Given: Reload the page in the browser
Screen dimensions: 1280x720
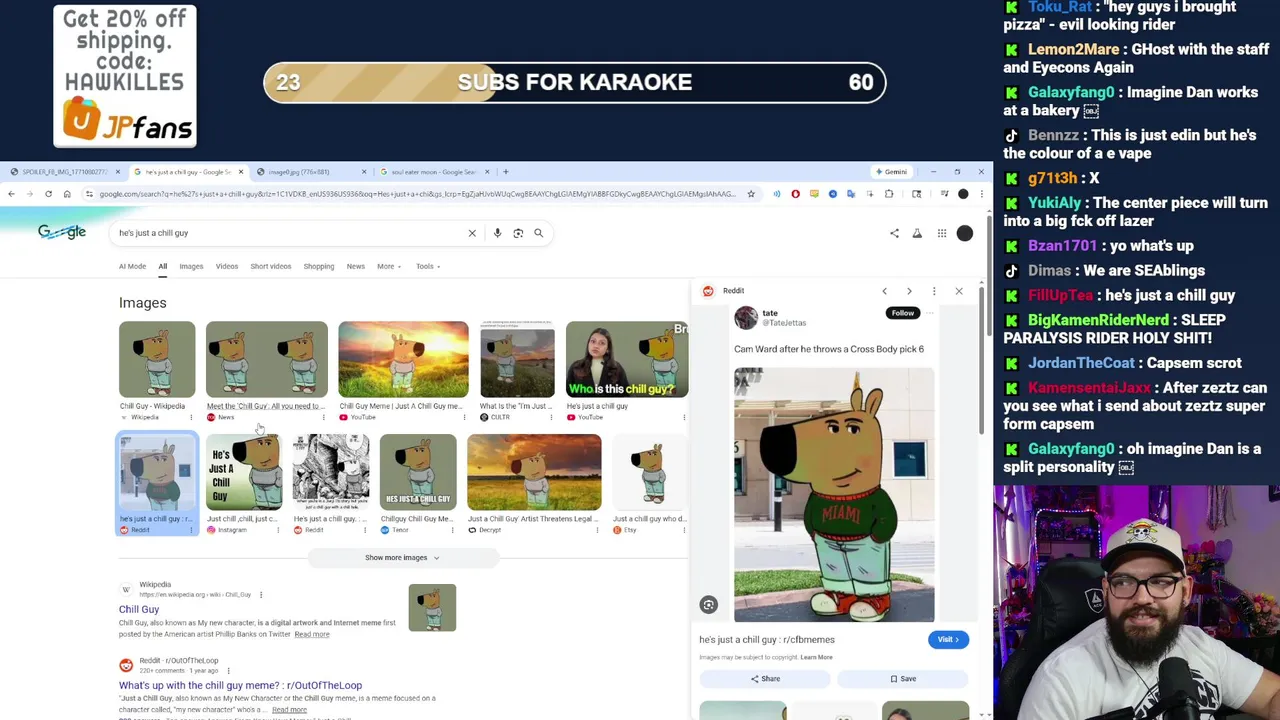Looking at the screenshot, I should [x=48, y=194].
